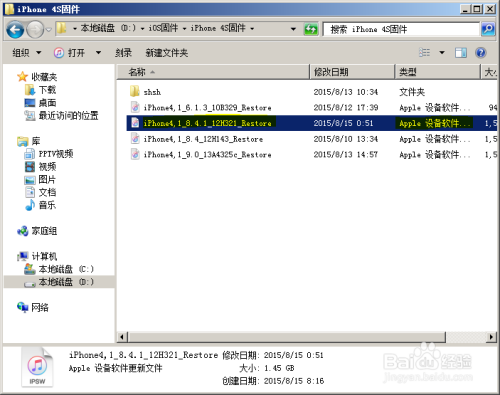The width and height of the screenshot is (500, 395).
Task: Click the 刻录 toolbar button
Action: click(x=123, y=53)
